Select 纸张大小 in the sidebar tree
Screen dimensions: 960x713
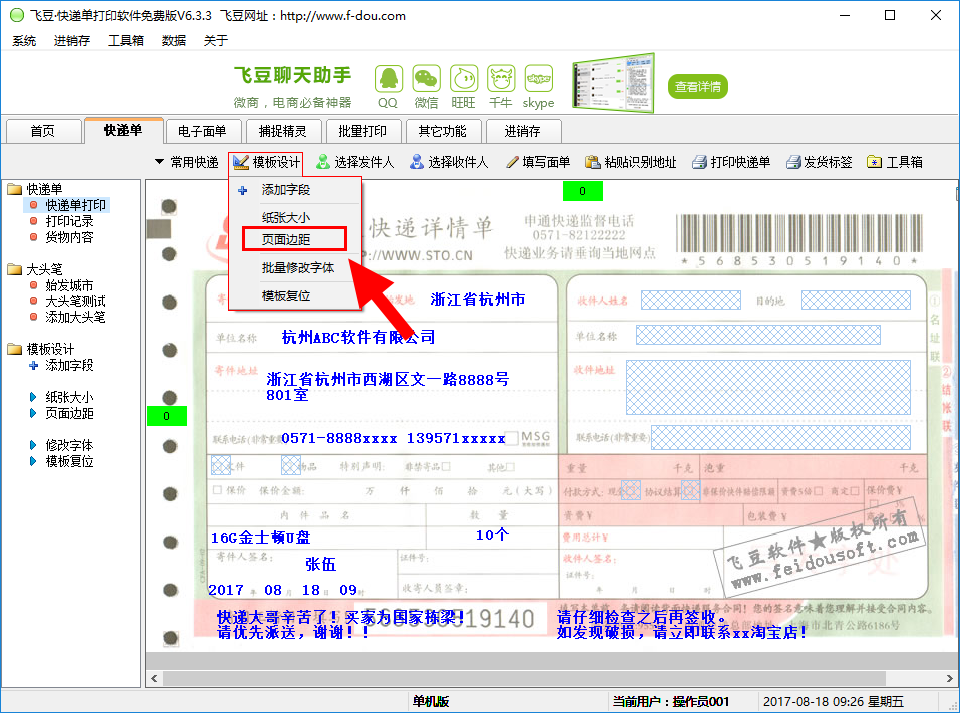(x=69, y=397)
